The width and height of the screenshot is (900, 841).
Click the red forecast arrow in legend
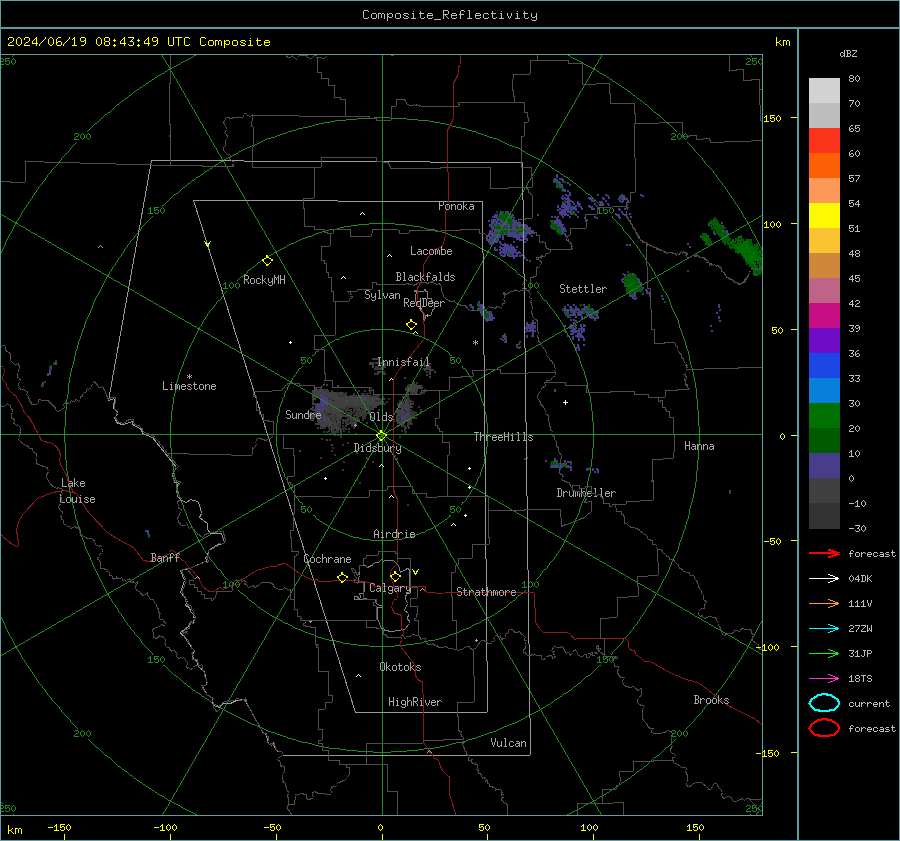[824, 553]
